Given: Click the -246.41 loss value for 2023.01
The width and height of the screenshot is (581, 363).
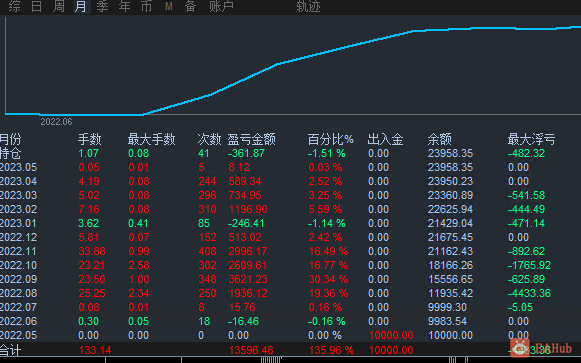Looking at the screenshot, I should click(x=246, y=223).
